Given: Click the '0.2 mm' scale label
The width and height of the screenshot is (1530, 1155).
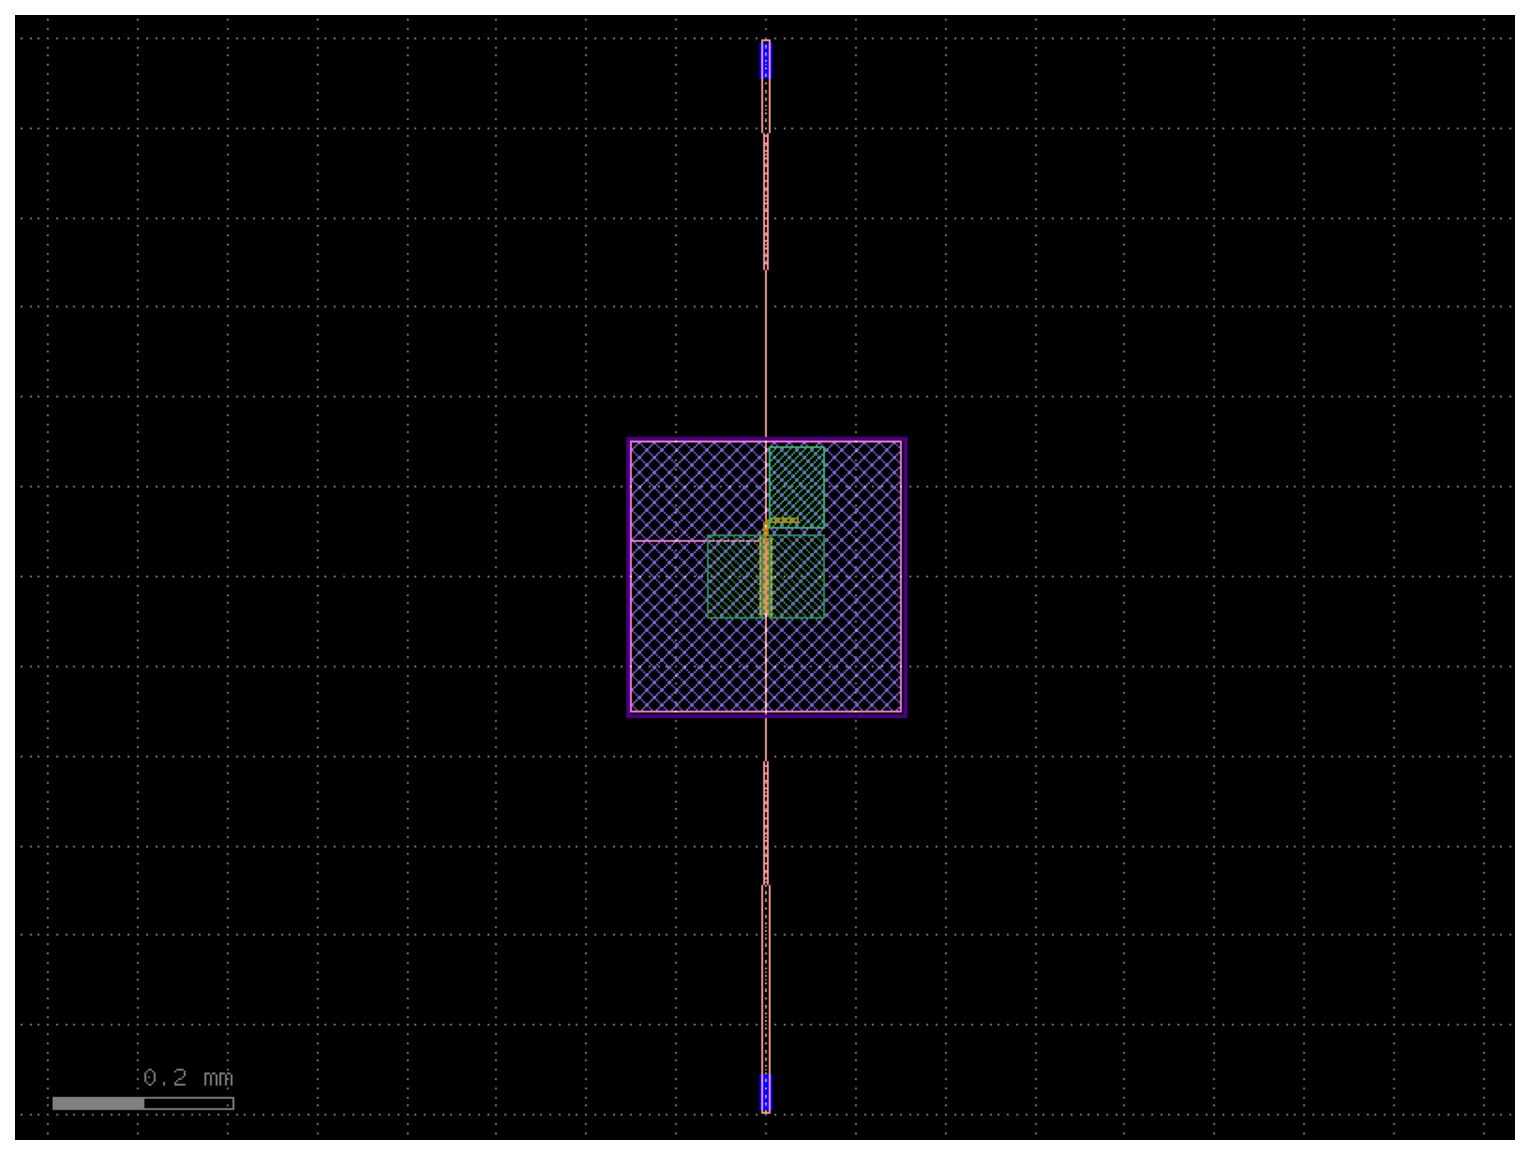Looking at the screenshot, I should tap(188, 1077).
